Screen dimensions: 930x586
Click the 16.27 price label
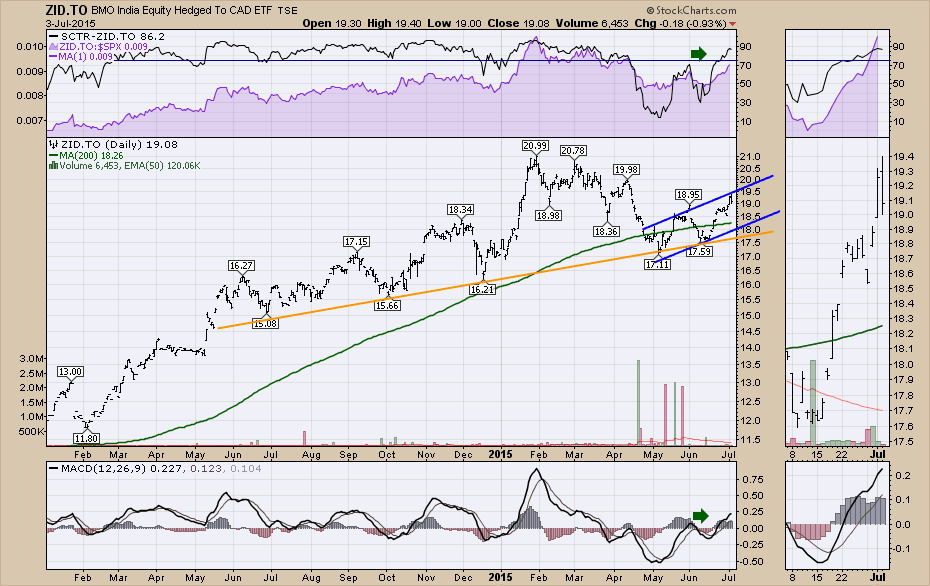(241, 265)
